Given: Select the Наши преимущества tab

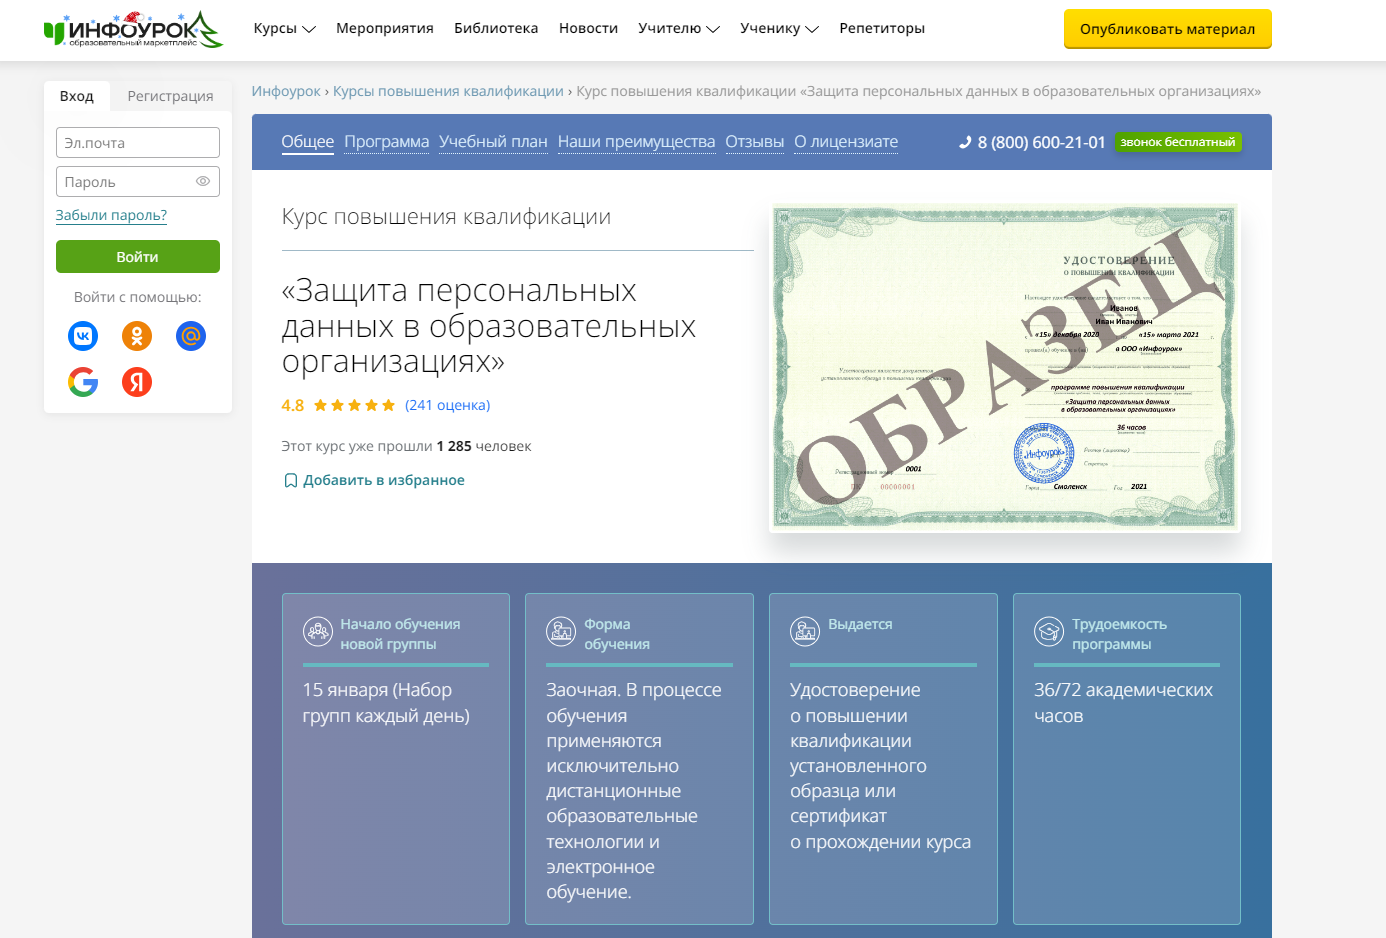Looking at the screenshot, I should (636, 142).
